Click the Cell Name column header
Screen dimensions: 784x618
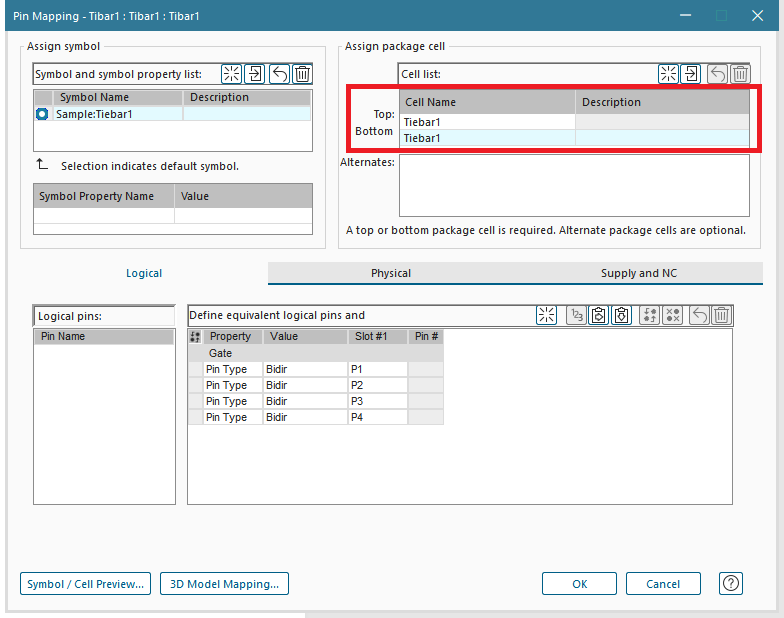488,102
